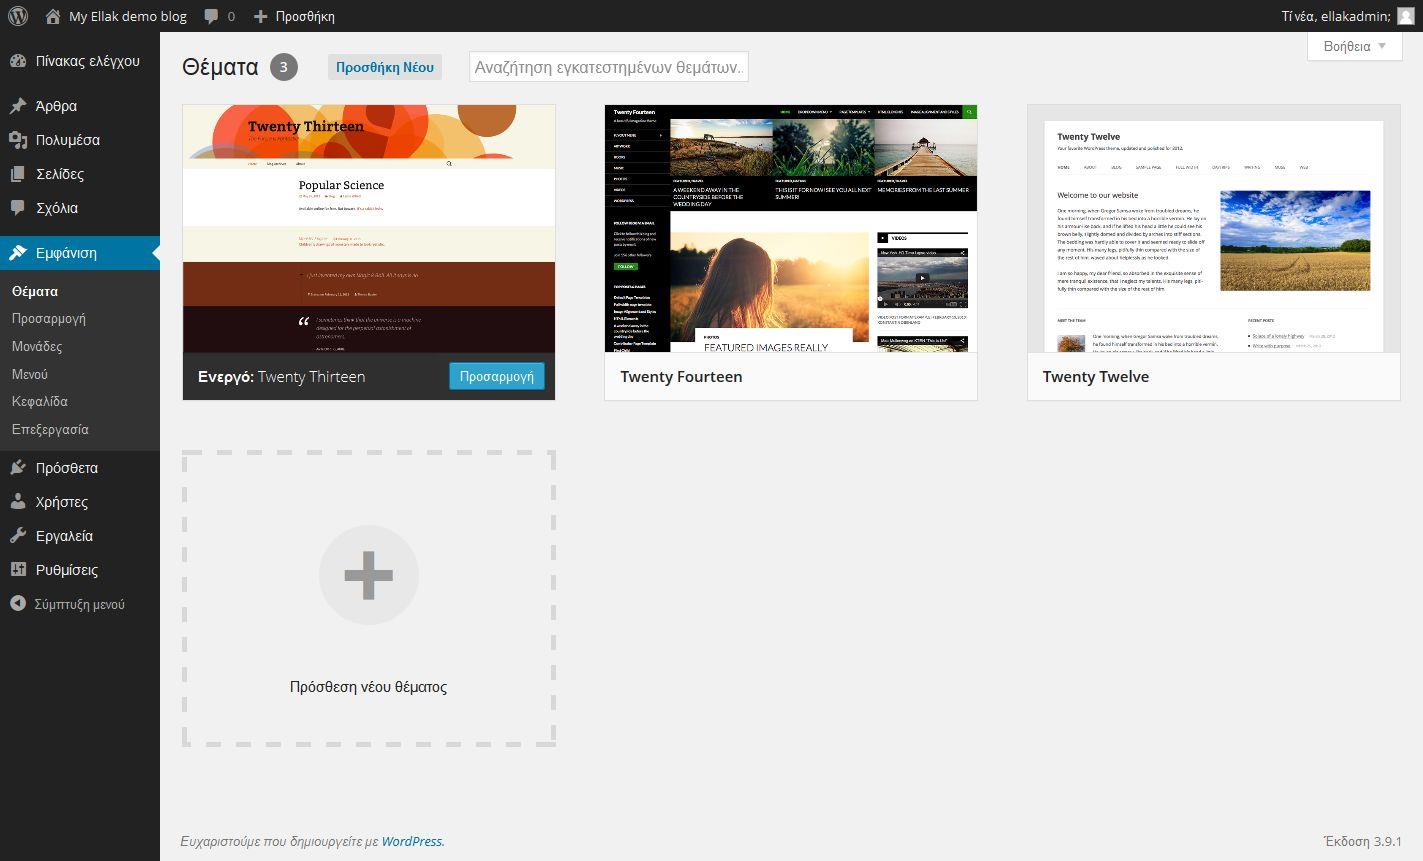Click the settings icon for Ρυθμίσεις
The image size is (1423, 861).
pos(18,570)
